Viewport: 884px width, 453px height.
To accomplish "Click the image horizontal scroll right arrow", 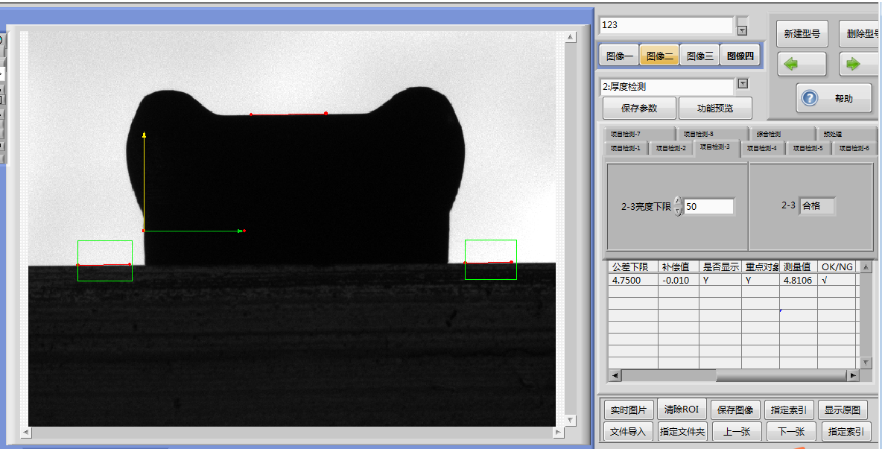I will (x=559, y=433).
